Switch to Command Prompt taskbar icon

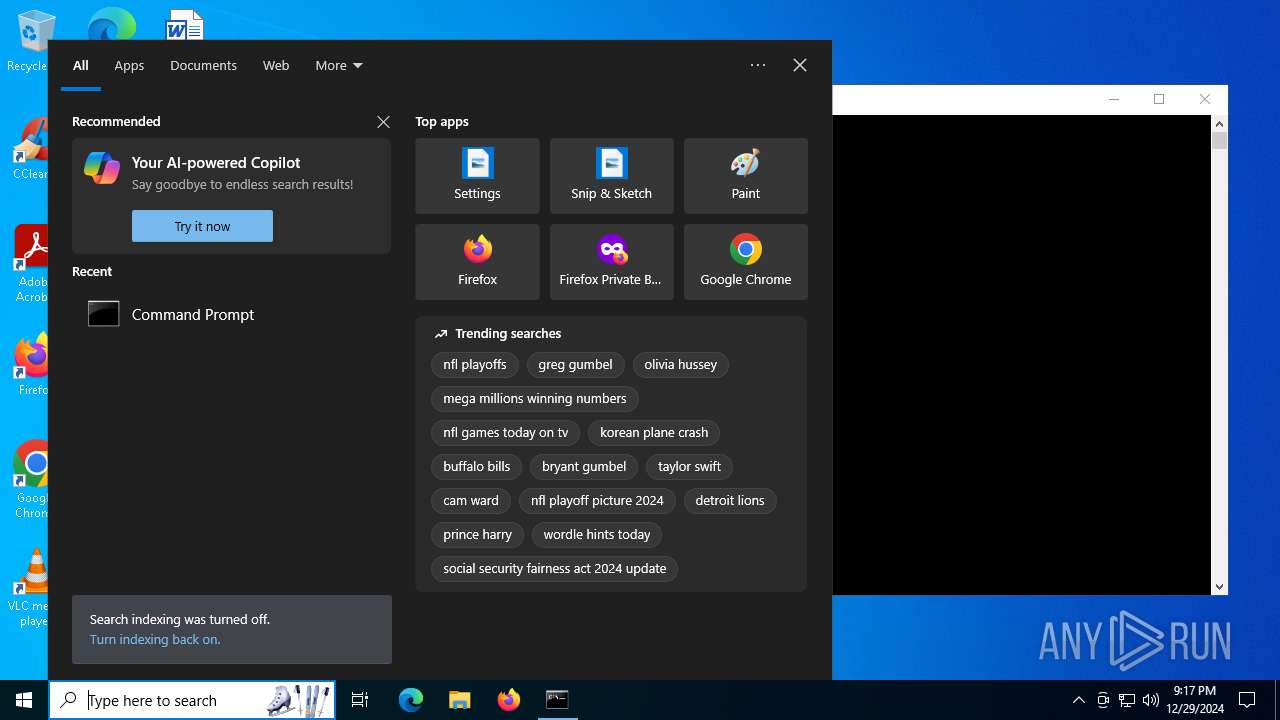tap(557, 700)
